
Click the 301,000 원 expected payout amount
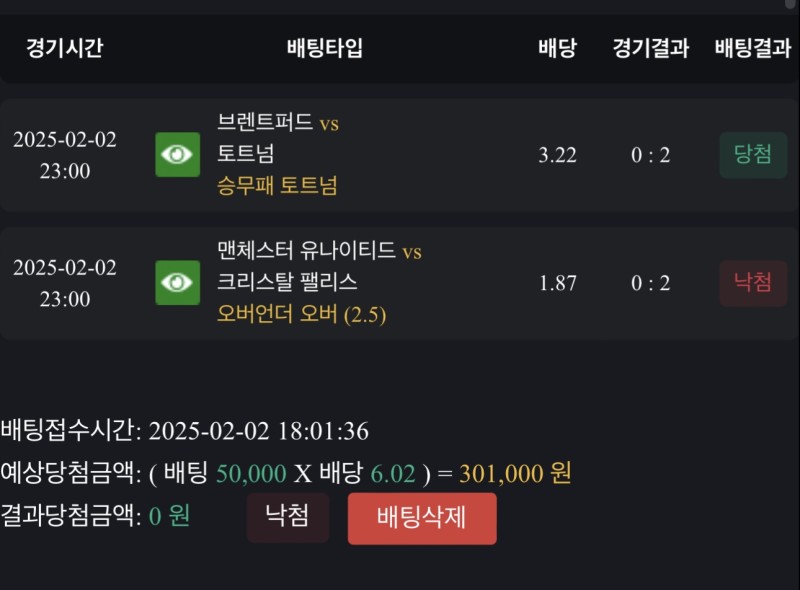(515, 474)
